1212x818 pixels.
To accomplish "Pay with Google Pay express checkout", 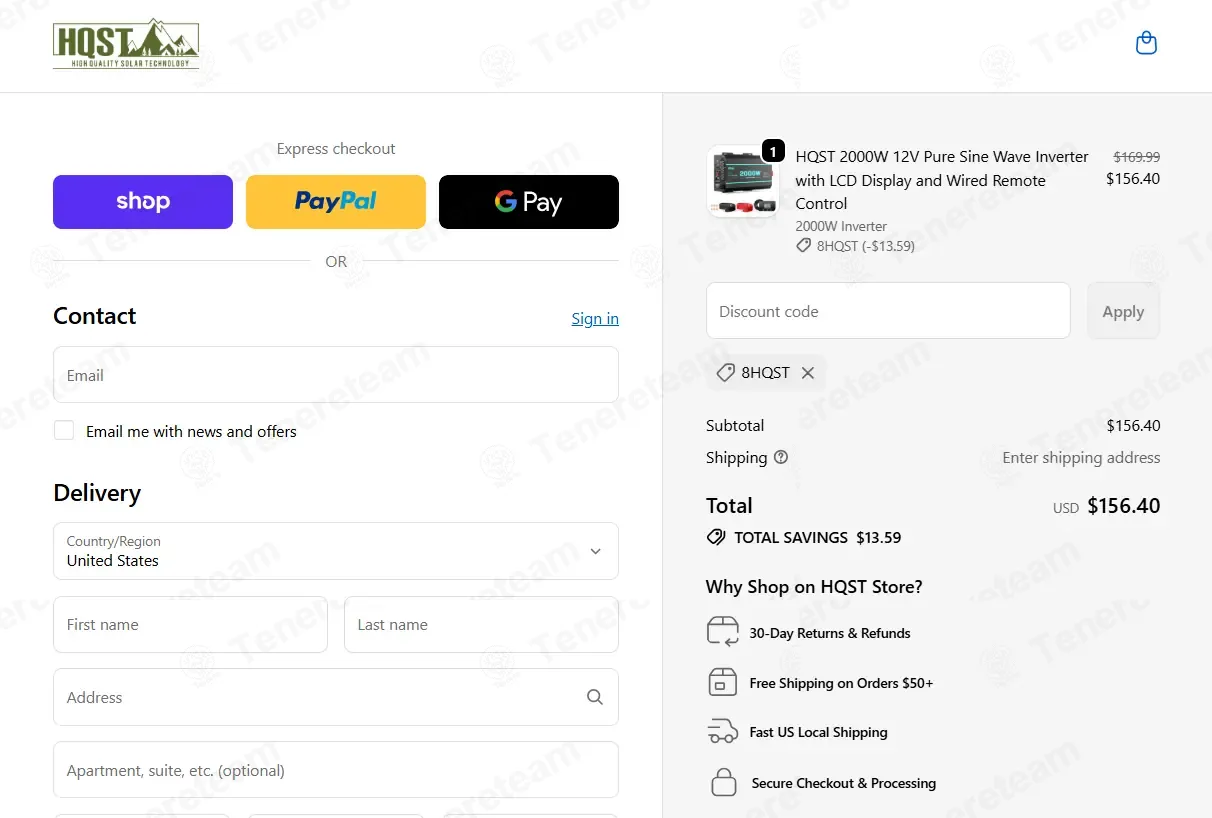I will [x=529, y=202].
